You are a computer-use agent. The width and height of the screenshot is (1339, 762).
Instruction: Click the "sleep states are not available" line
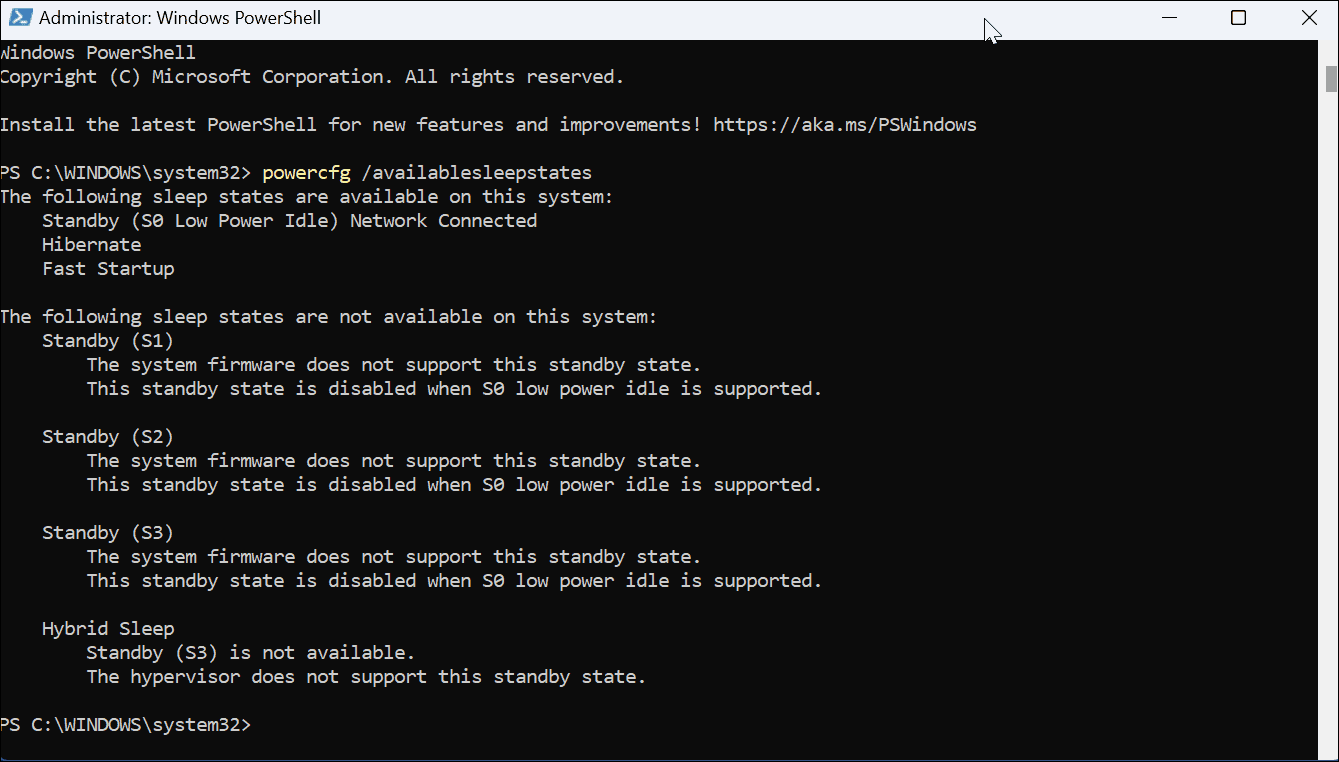pos(328,317)
